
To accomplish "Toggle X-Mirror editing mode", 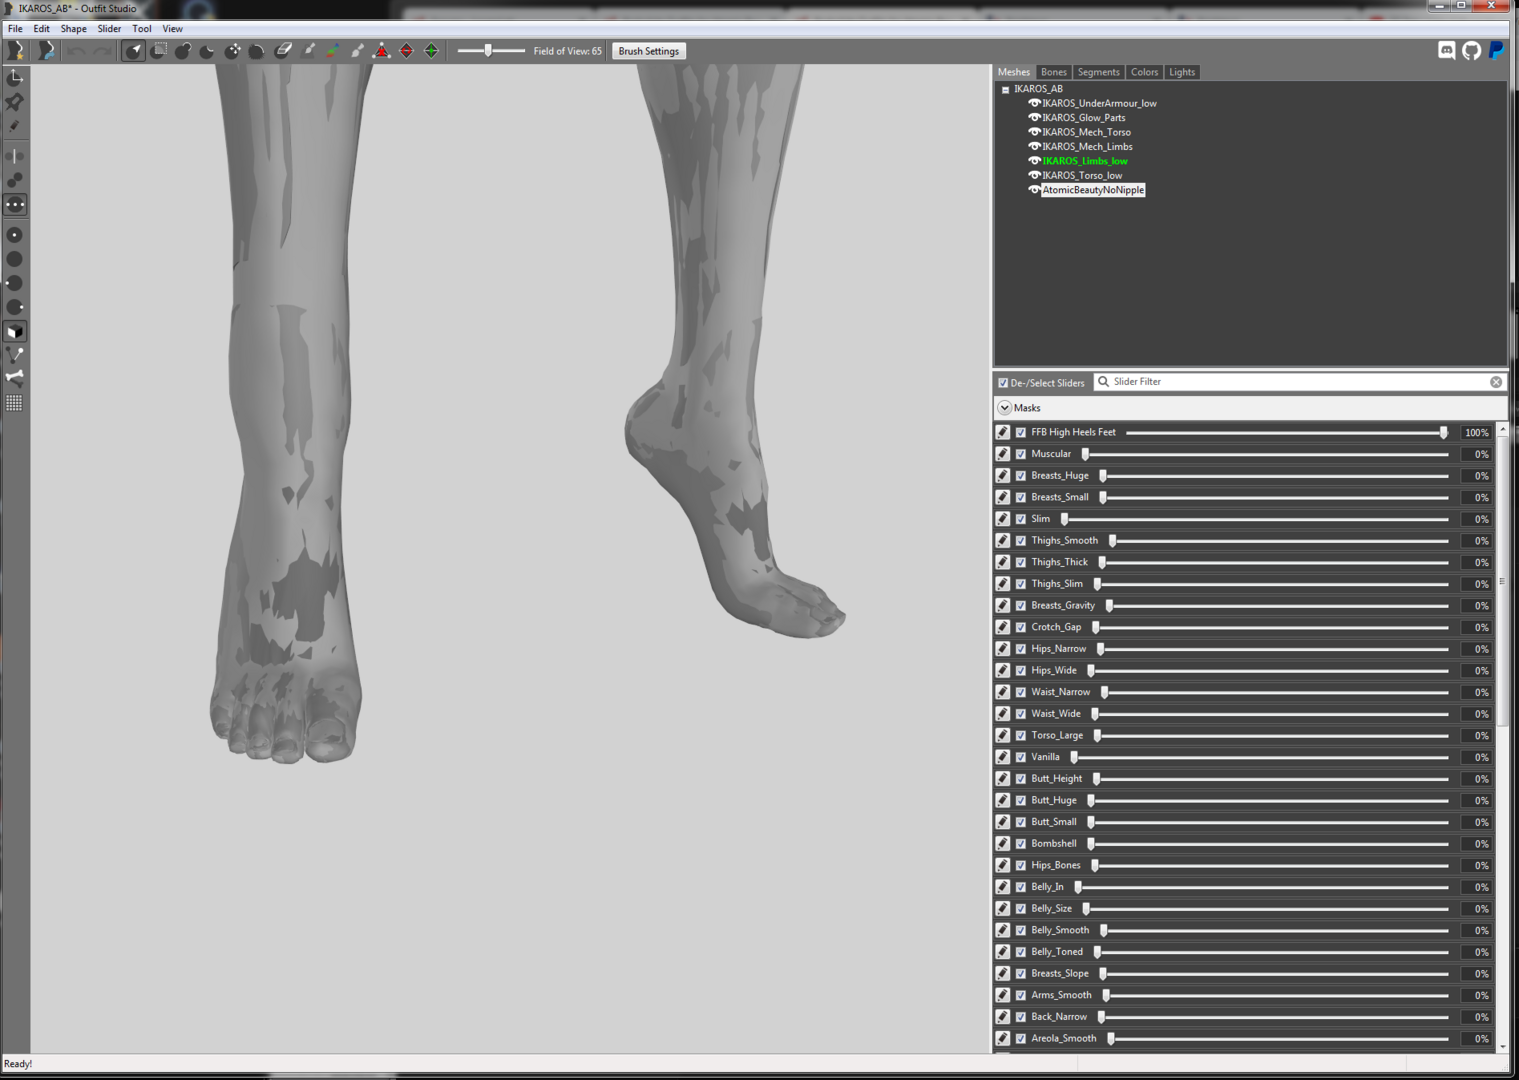I will [x=15, y=156].
